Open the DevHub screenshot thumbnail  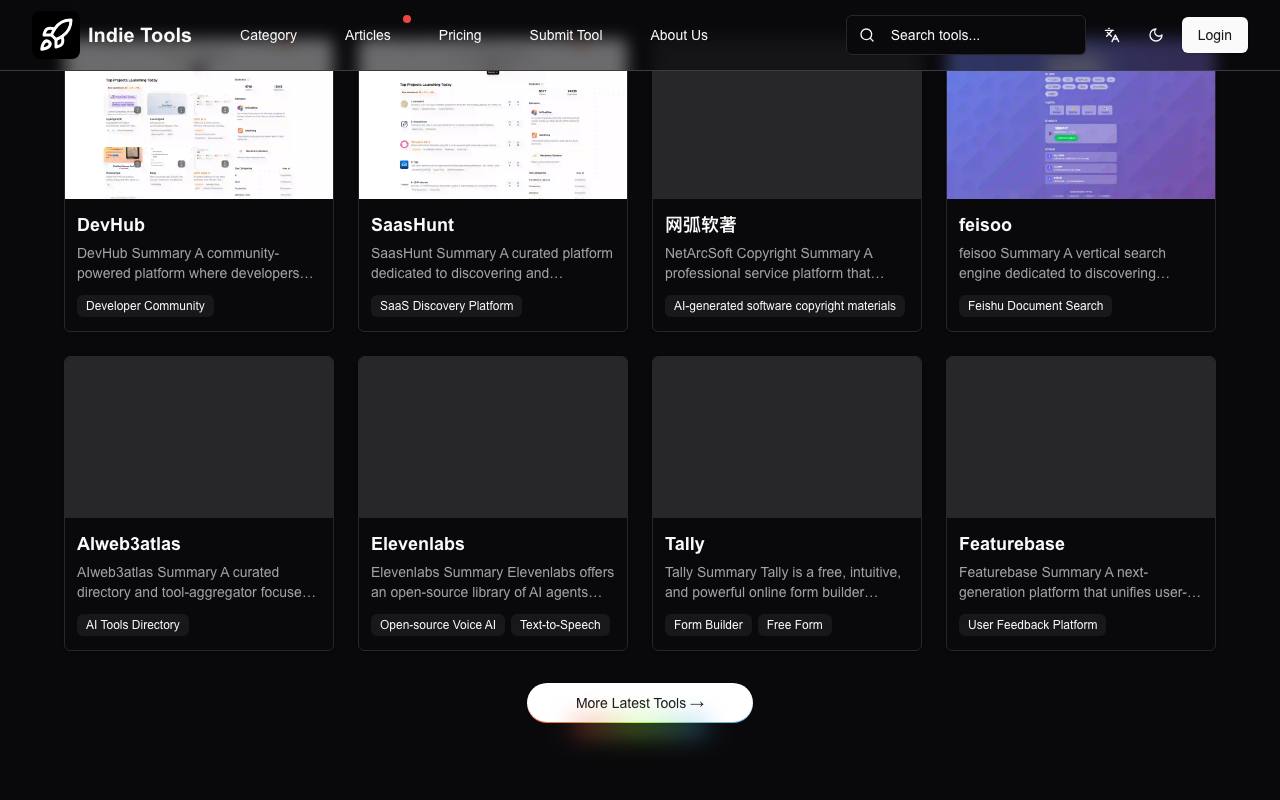199,135
